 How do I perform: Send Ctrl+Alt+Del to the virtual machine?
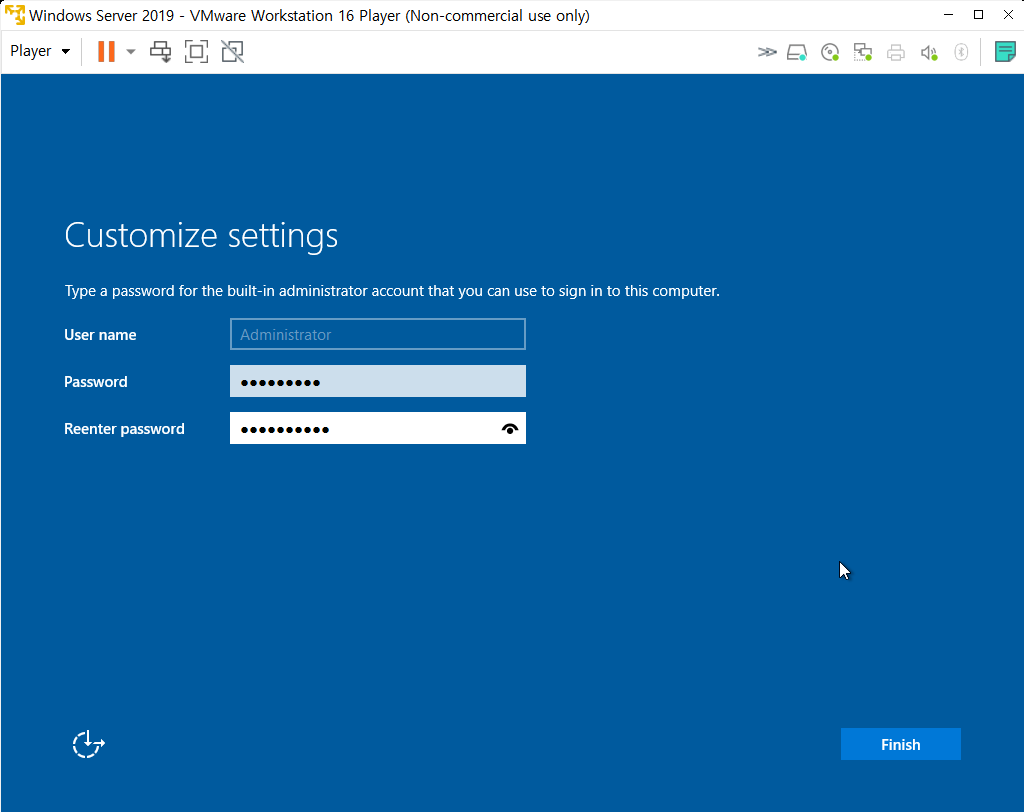tap(160, 52)
